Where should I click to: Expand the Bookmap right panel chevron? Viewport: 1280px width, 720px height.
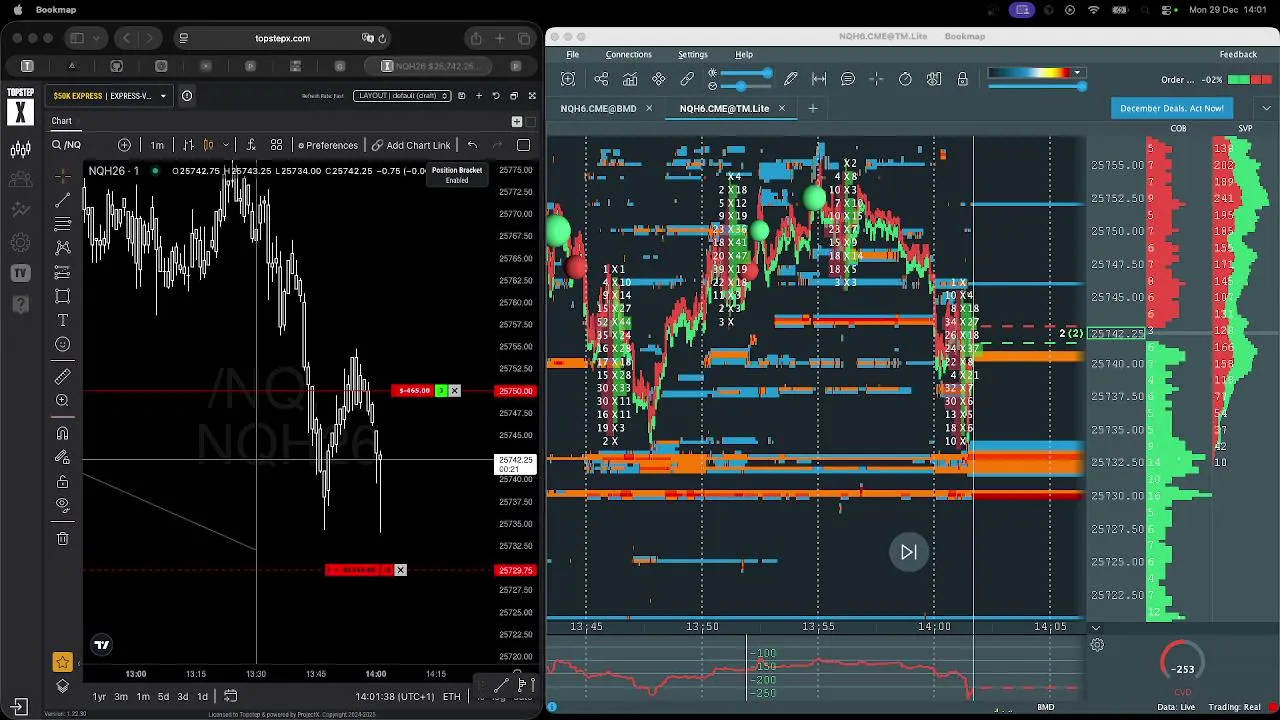click(1267, 108)
